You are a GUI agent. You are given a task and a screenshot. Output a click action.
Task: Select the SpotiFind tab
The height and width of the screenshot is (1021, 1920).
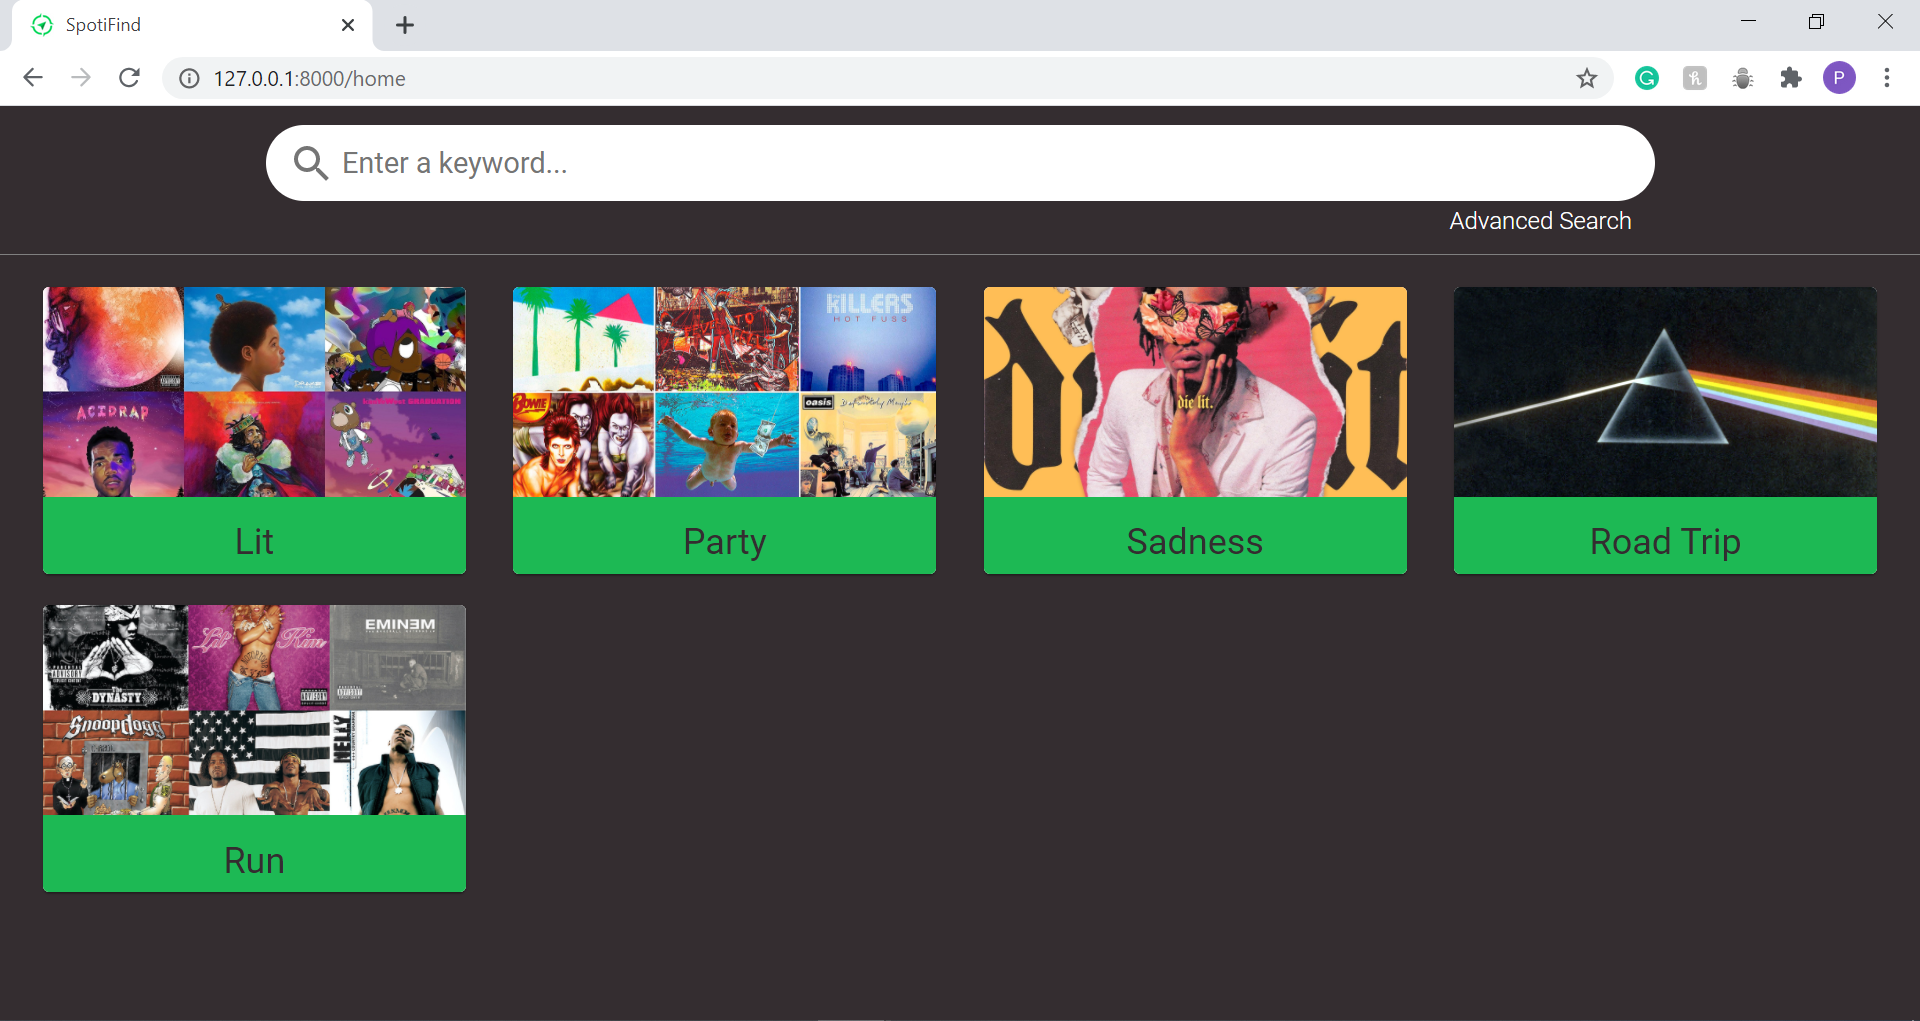click(x=192, y=25)
